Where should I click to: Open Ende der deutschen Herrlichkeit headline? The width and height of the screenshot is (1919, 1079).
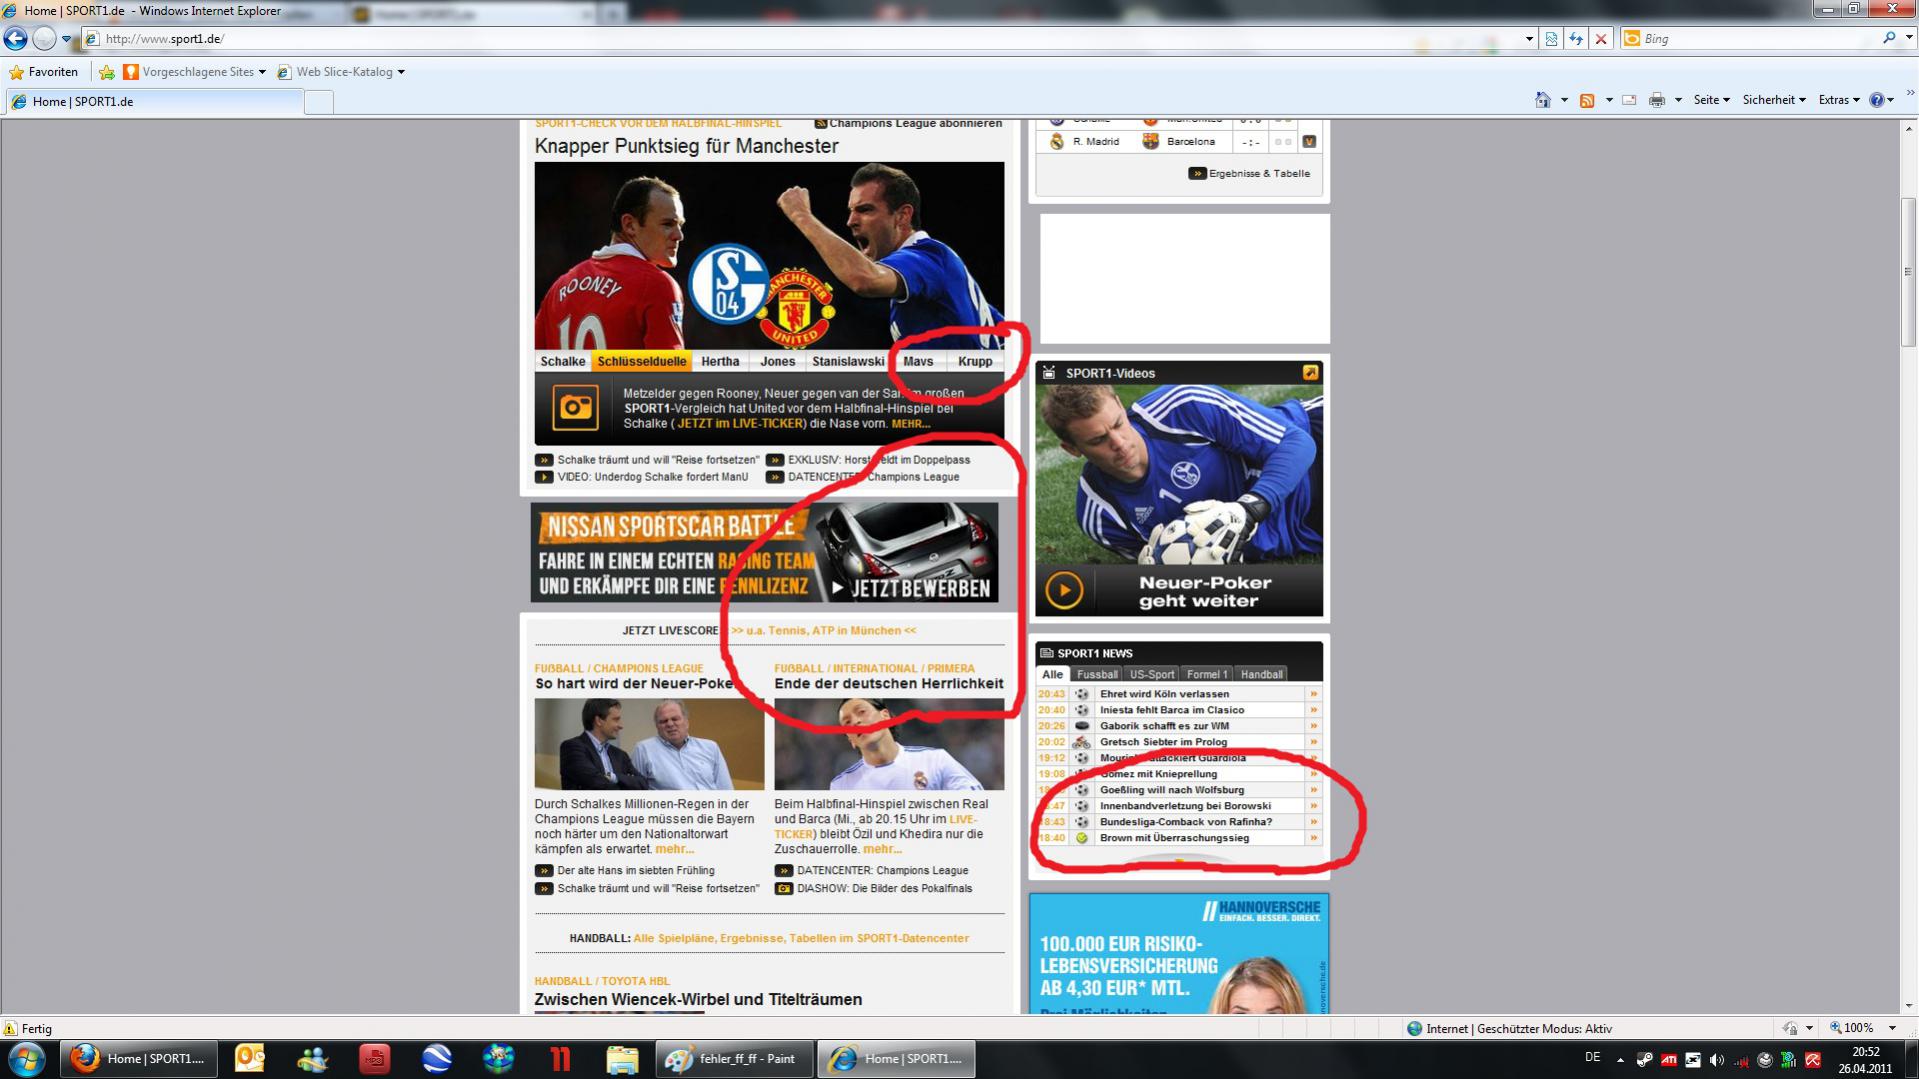click(888, 684)
